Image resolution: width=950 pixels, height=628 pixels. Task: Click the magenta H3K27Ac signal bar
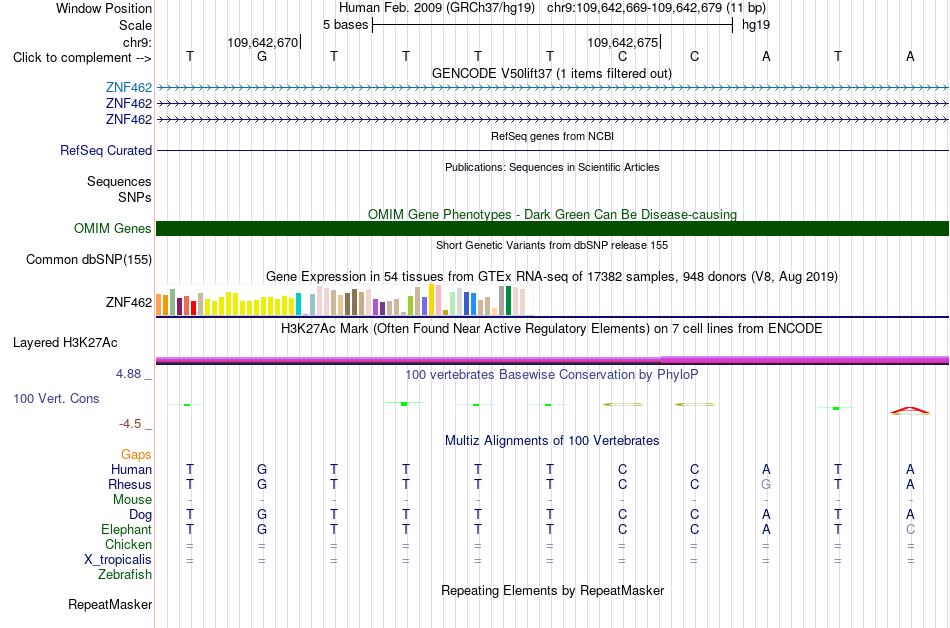pyautogui.click(x=553, y=360)
